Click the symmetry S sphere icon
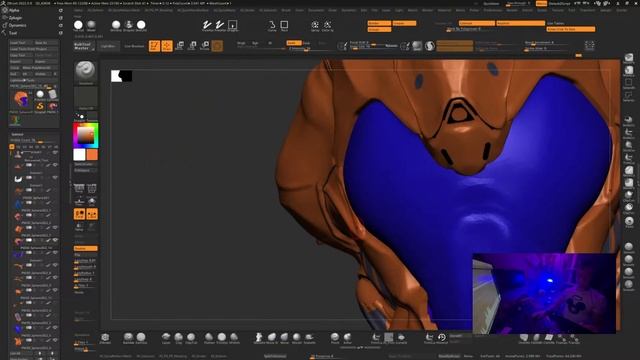Image resolution: width=640 pixels, height=360 pixels. [x=430, y=46]
